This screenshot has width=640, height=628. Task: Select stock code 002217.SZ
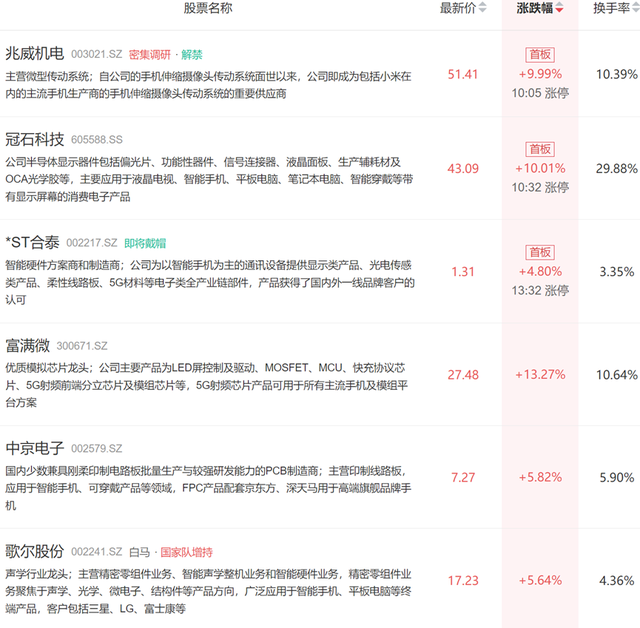(x=92, y=243)
